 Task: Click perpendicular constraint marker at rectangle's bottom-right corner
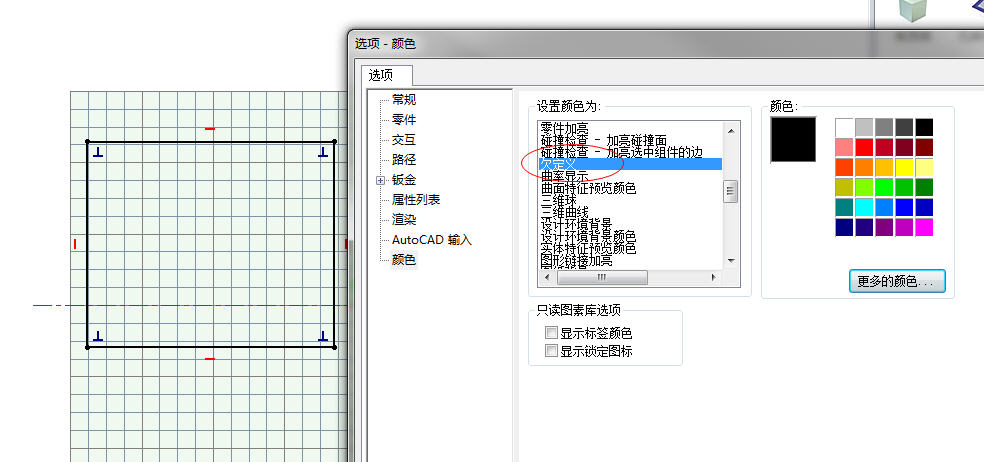coord(323,336)
